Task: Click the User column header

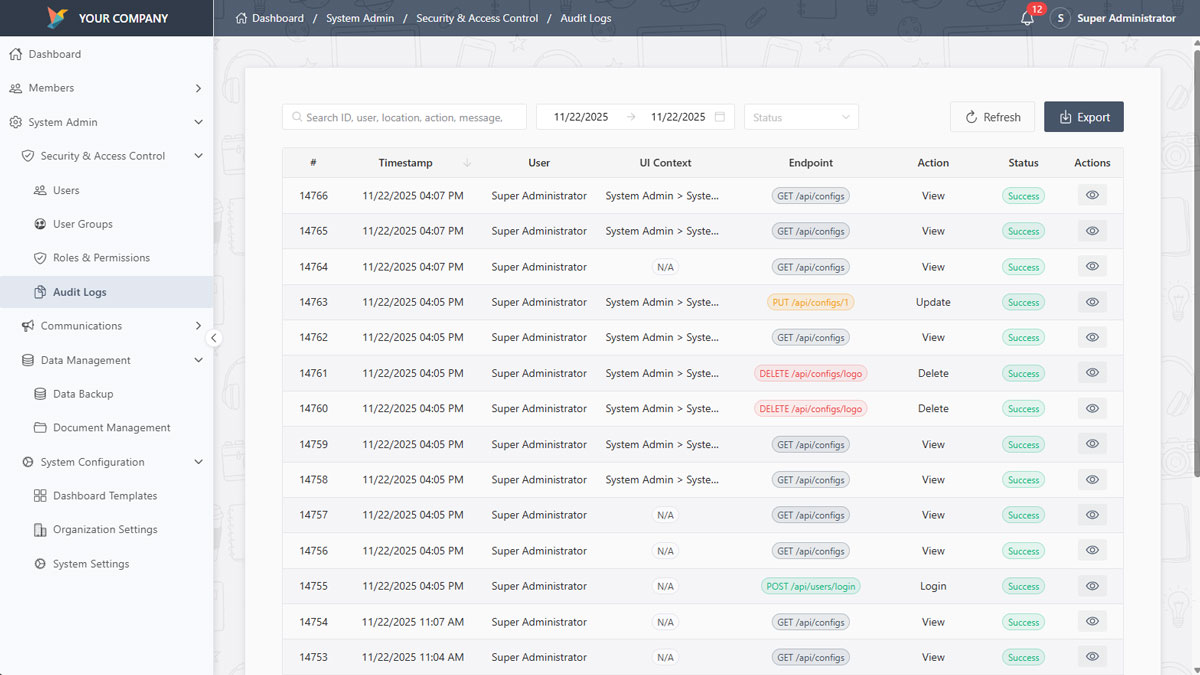Action: point(539,163)
